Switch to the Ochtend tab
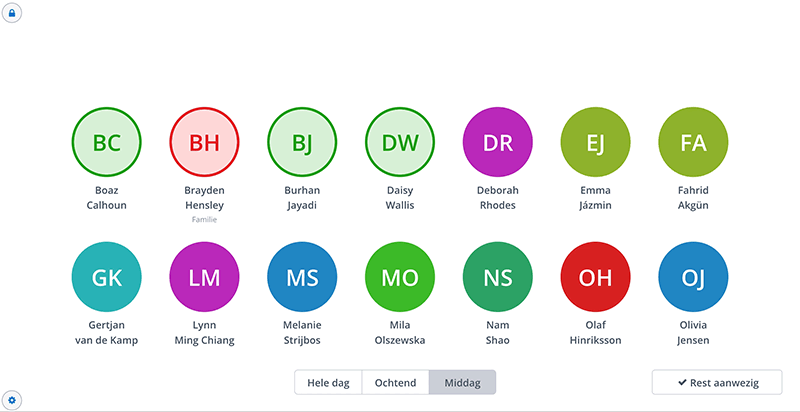This screenshot has height=412, width=800. pos(395,382)
